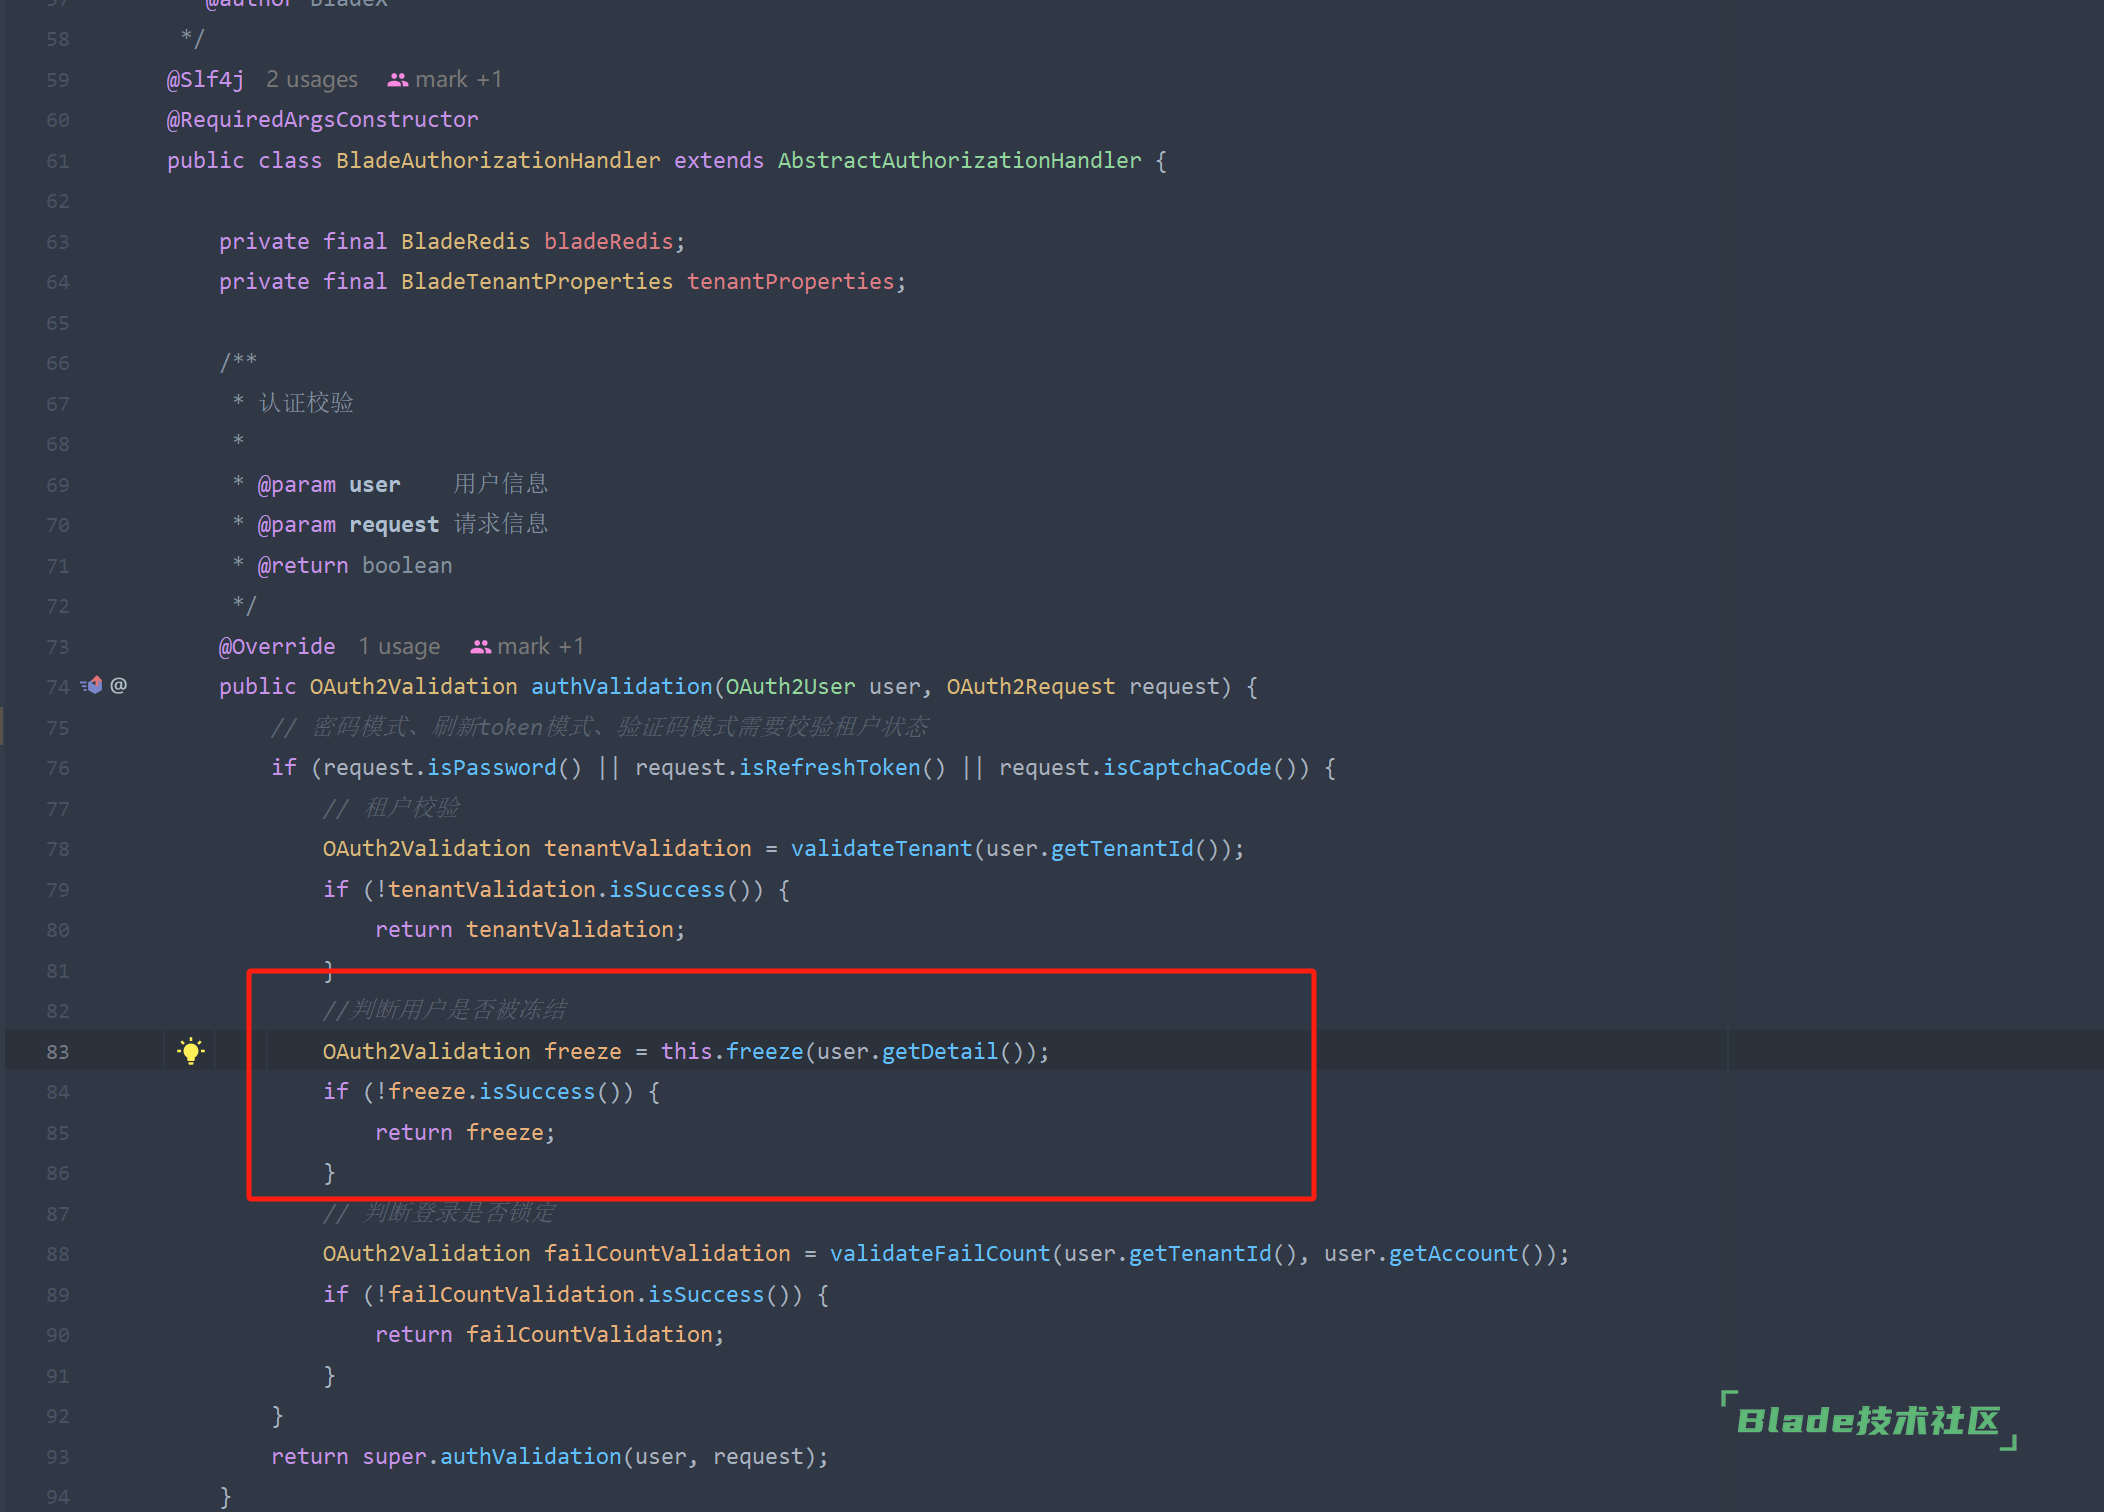Screen dimensions: 2104x1512
Task: Click the getAccount() call on line 88
Action: point(1466,1253)
